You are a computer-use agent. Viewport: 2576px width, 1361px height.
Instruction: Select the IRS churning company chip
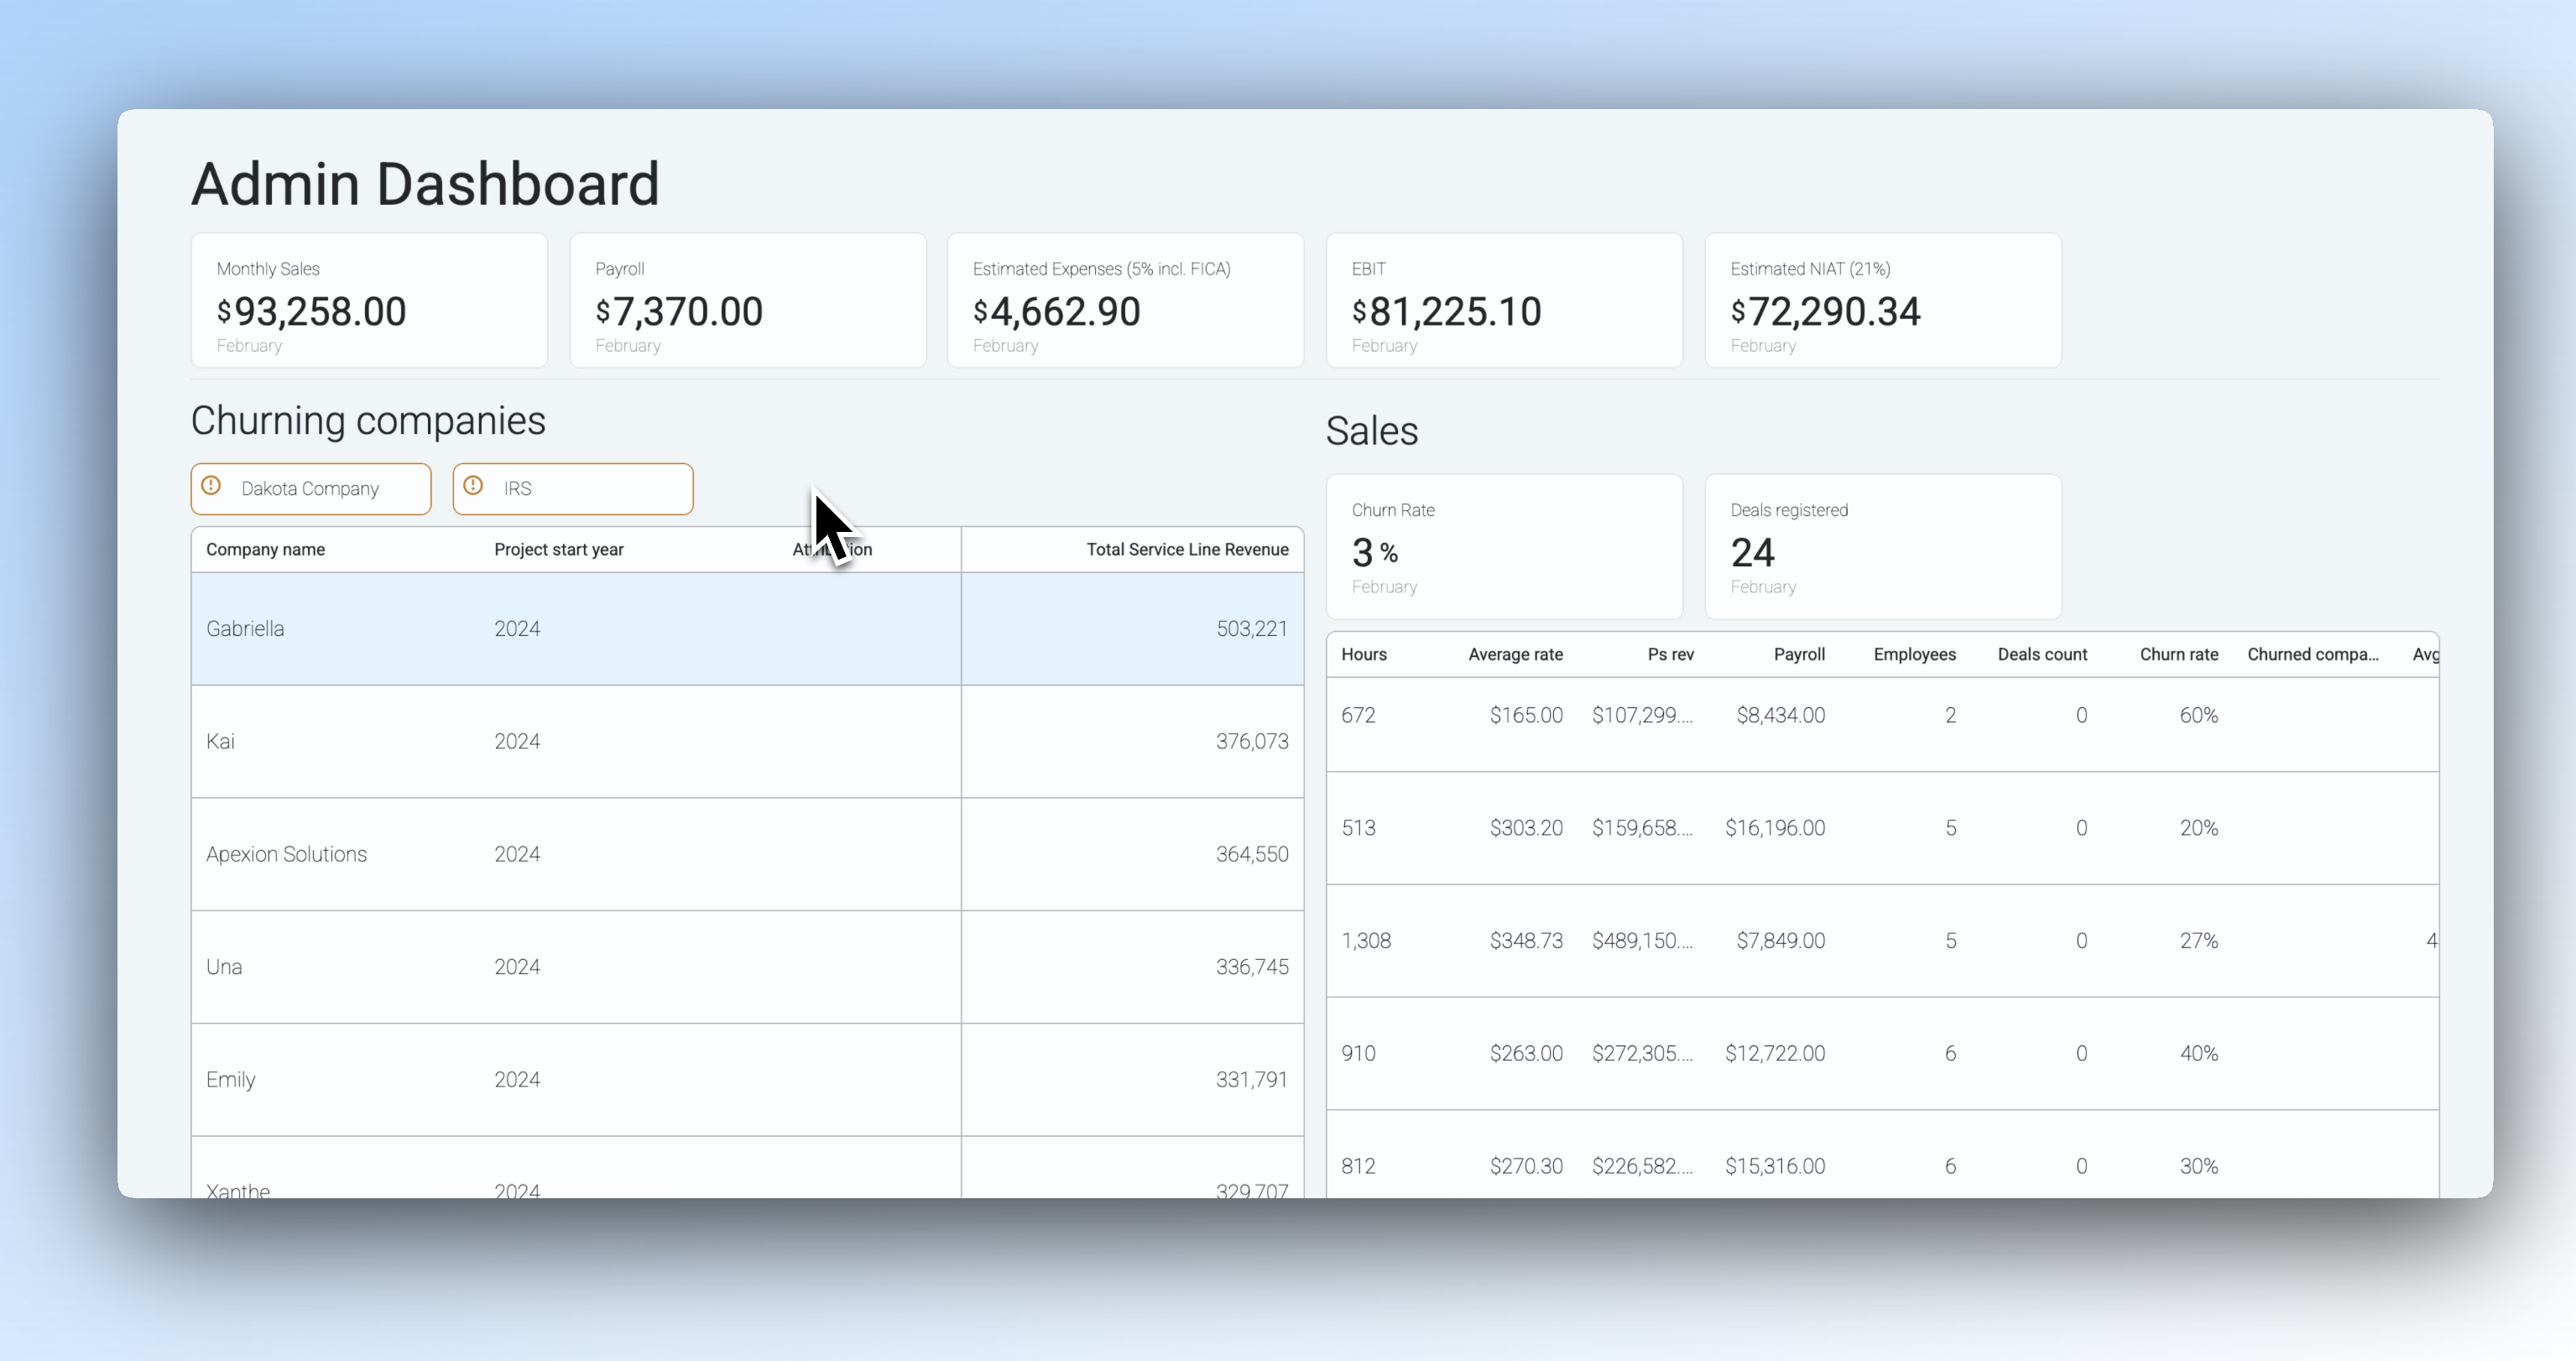click(x=573, y=489)
